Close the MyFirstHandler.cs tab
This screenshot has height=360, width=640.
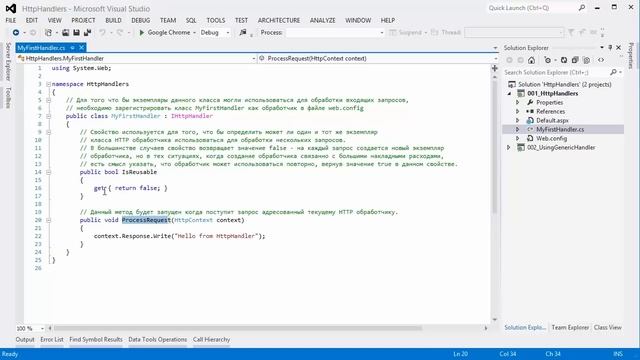click(x=81, y=48)
